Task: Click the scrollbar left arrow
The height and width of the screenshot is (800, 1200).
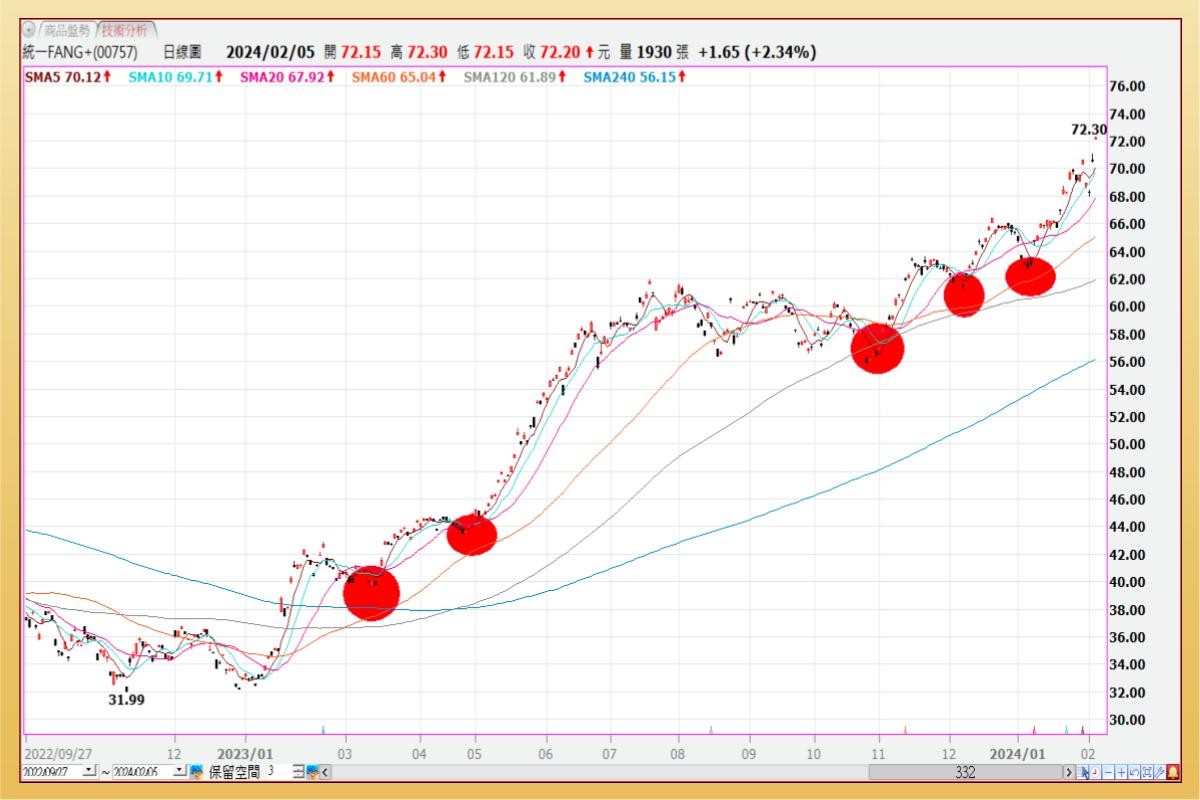Action: coord(324,772)
